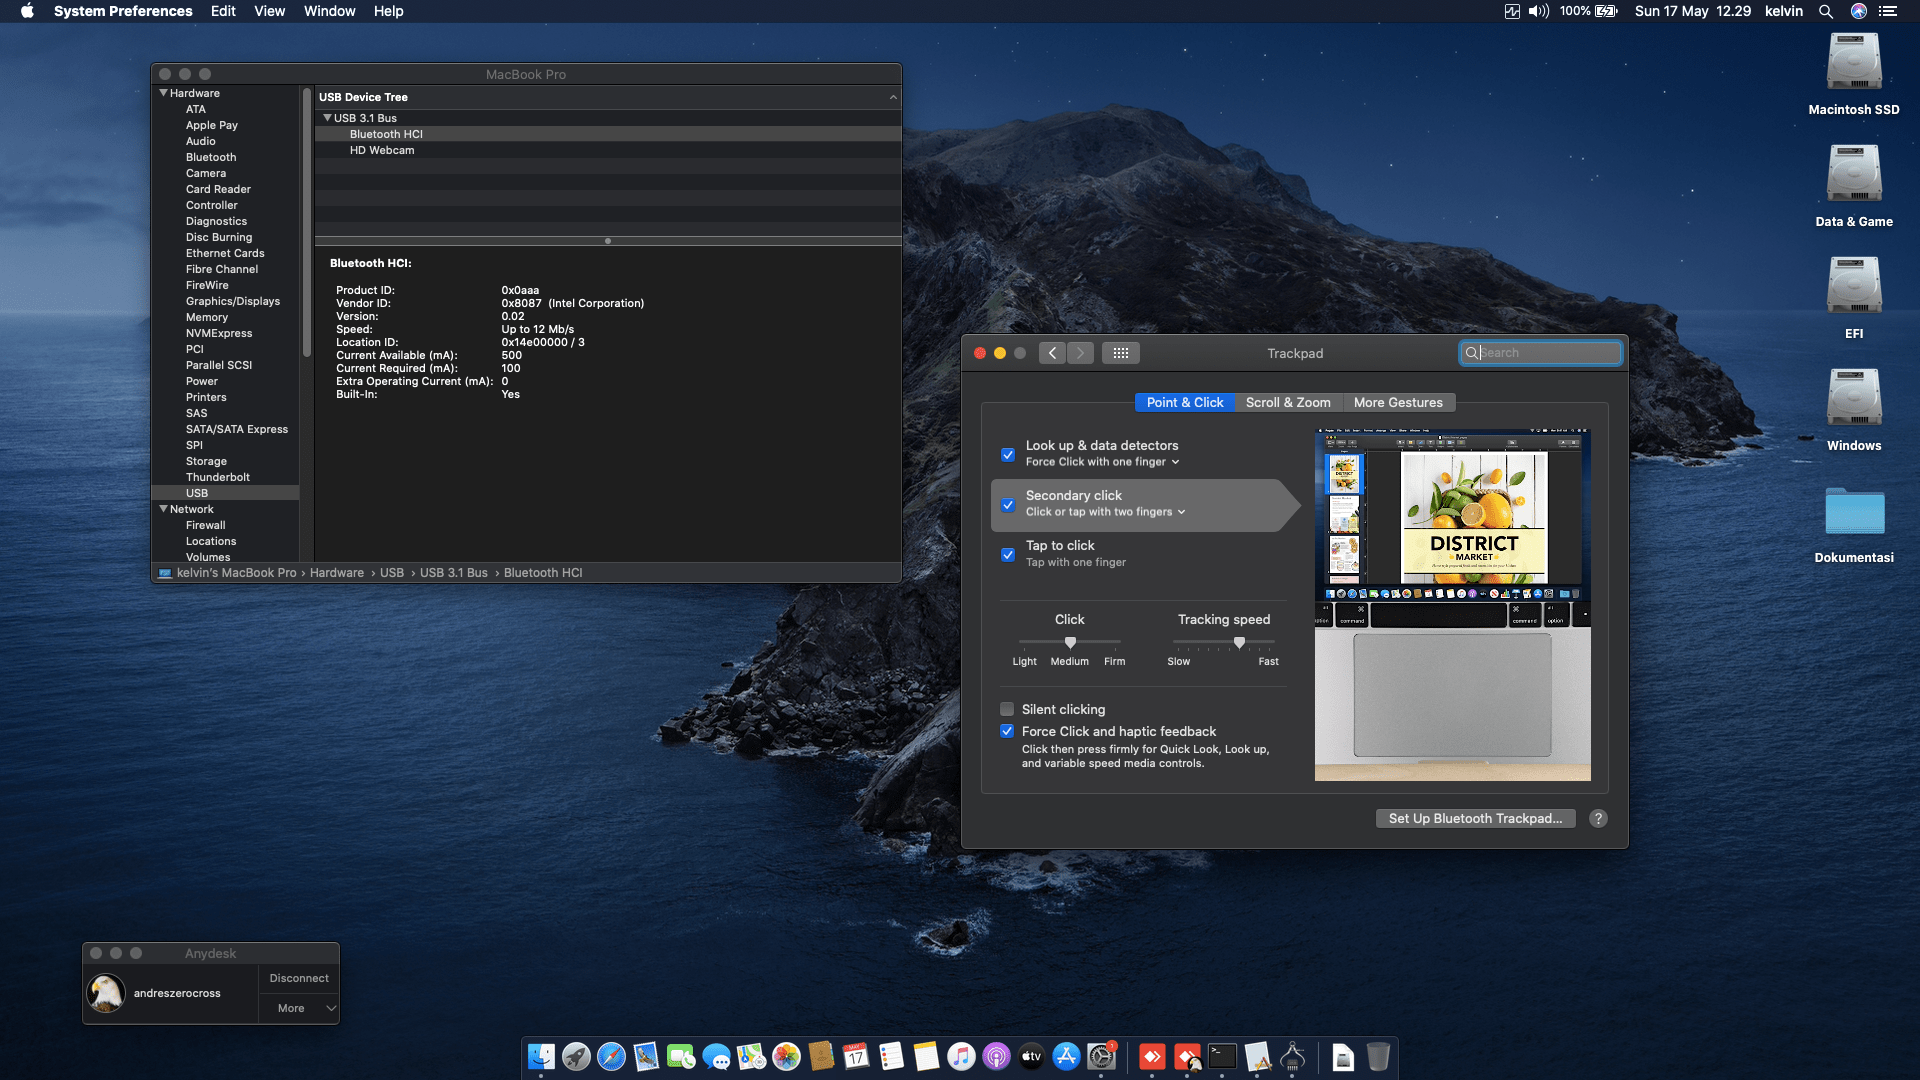This screenshot has height=1080, width=1920.
Task: Open Safari in the Dock
Action: [611, 1056]
